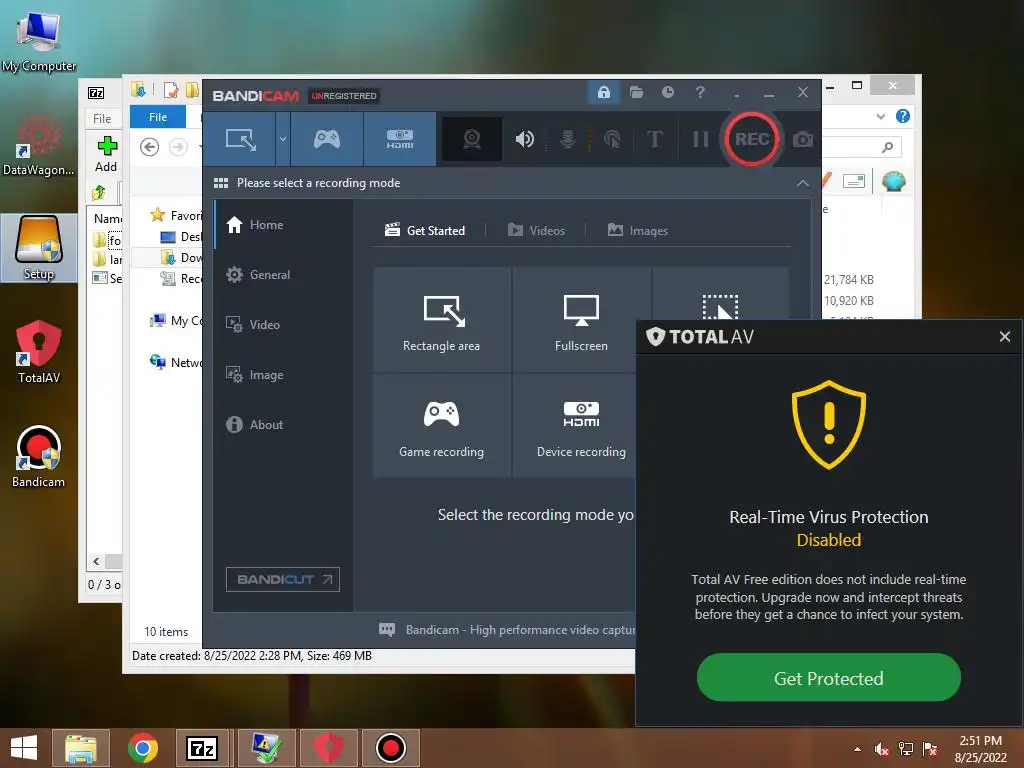The height and width of the screenshot is (768, 1024).
Task: Select HDMI device recording mode in toolbar
Action: 400,139
